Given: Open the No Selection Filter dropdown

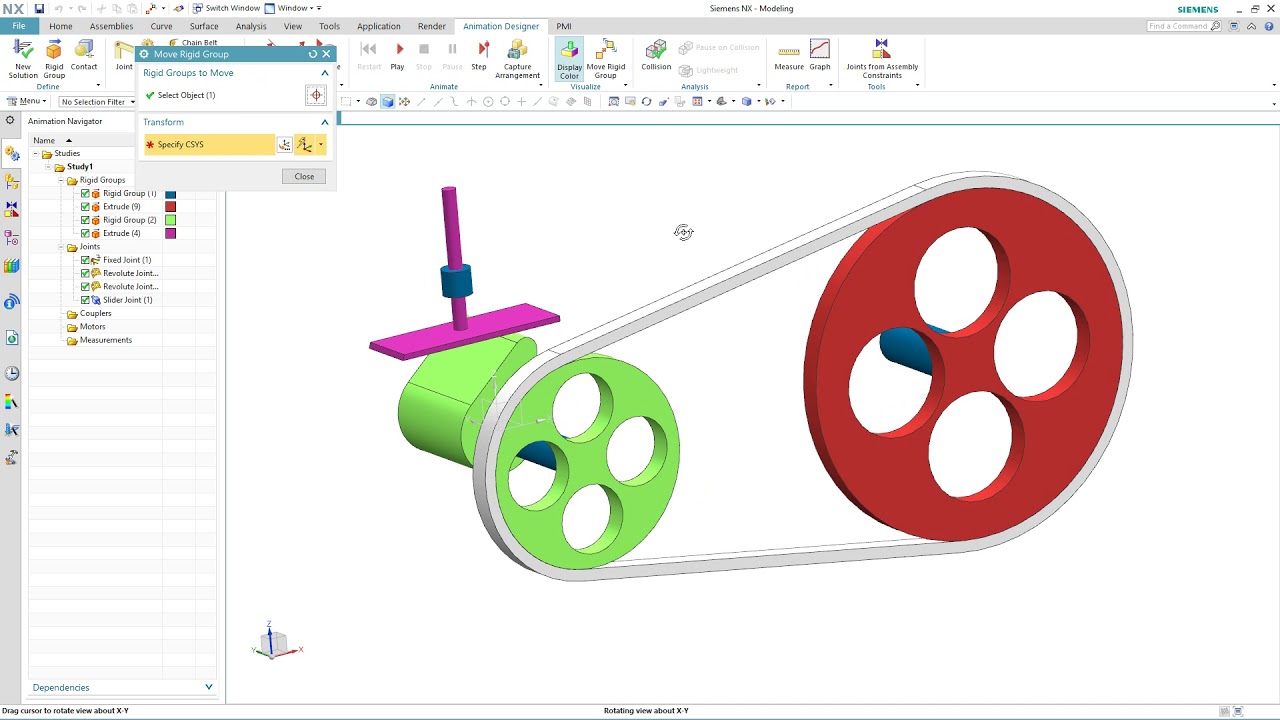Looking at the screenshot, I should [x=97, y=102].
